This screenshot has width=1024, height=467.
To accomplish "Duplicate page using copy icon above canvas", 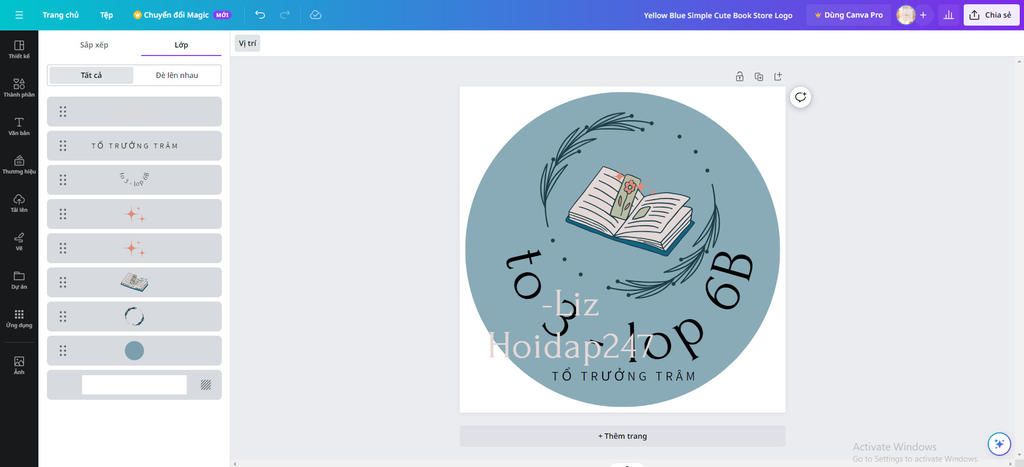I will coord(759,76).
